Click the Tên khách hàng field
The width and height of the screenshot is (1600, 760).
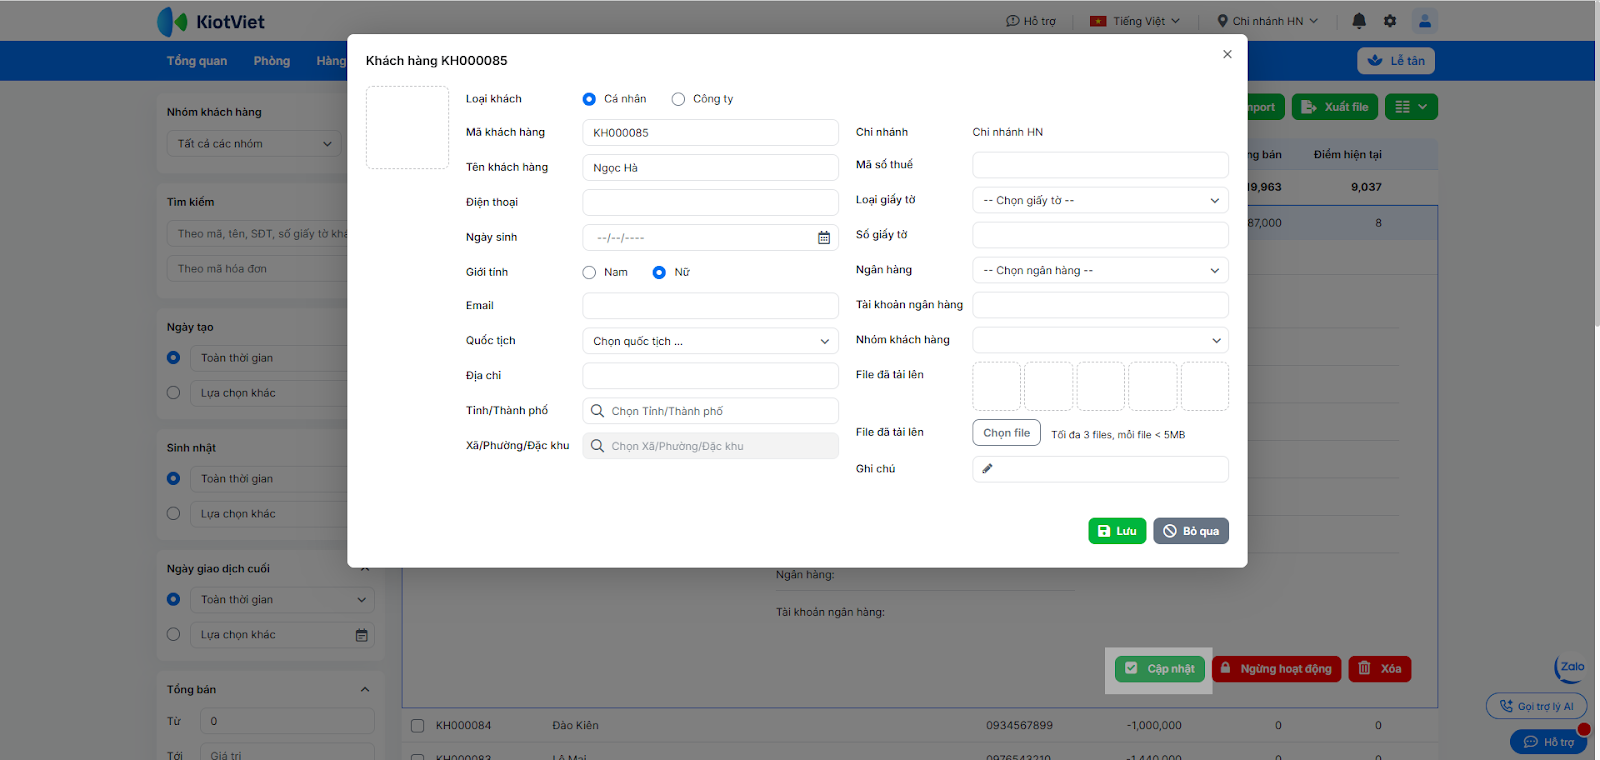tap(710, 168)
